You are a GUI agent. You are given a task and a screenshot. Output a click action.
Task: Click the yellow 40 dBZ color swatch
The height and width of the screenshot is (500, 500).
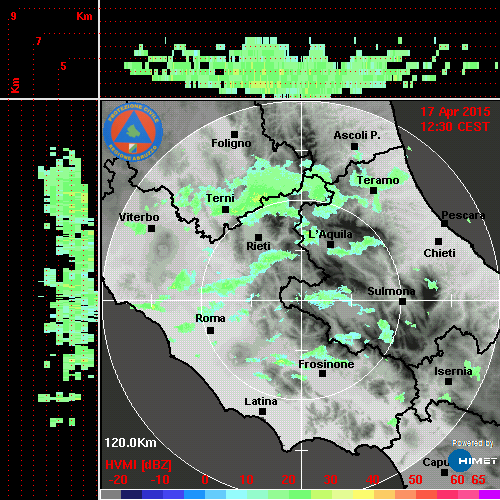pyautogui.click(x=363, y=494)
